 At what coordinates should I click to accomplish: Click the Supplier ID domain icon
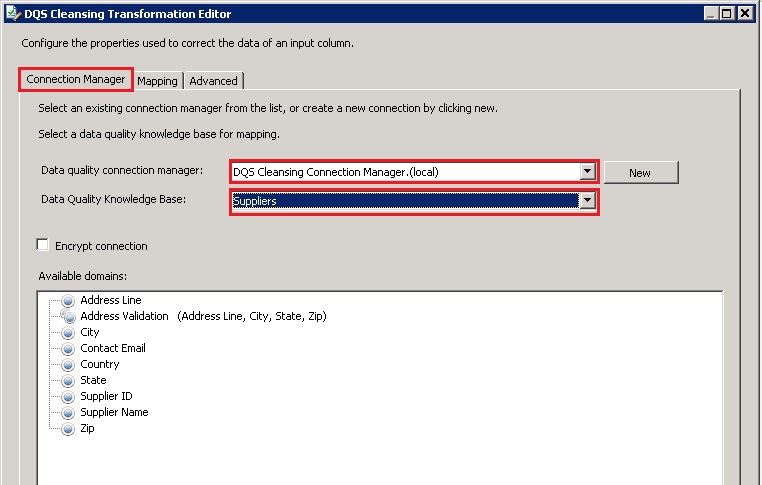pos(68,396)
